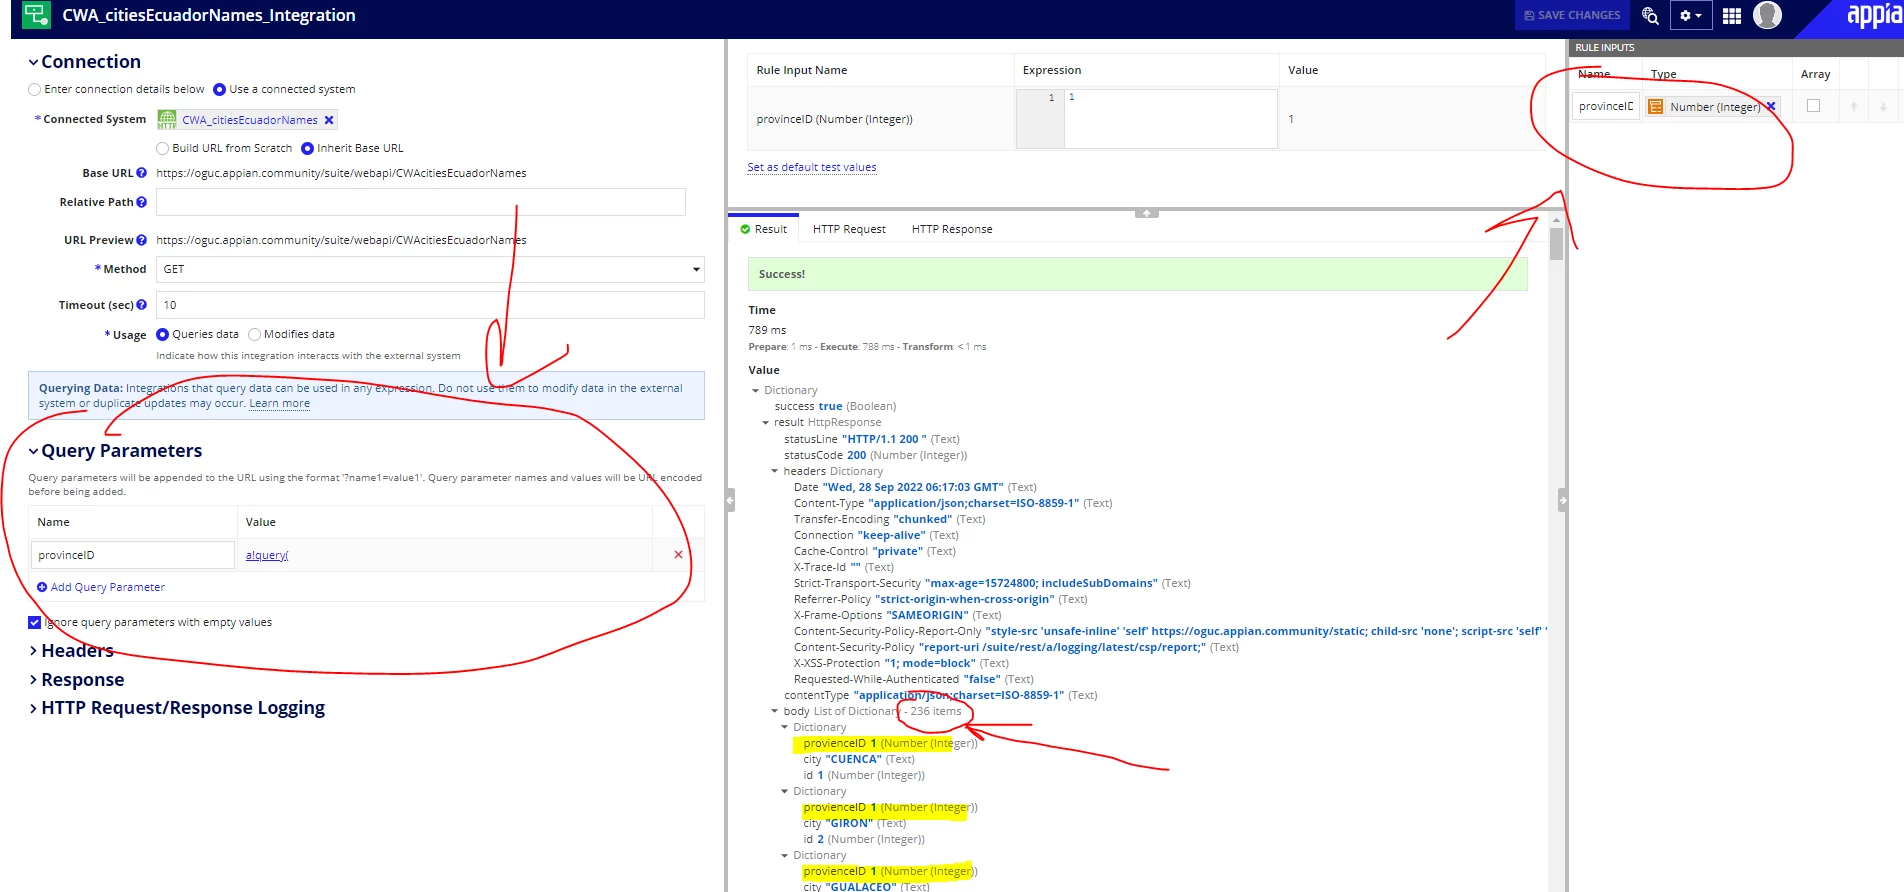The height and width of the screenshot is (892, 1904).
Task: Switch to the Result tab
Action: coord(764,229)
